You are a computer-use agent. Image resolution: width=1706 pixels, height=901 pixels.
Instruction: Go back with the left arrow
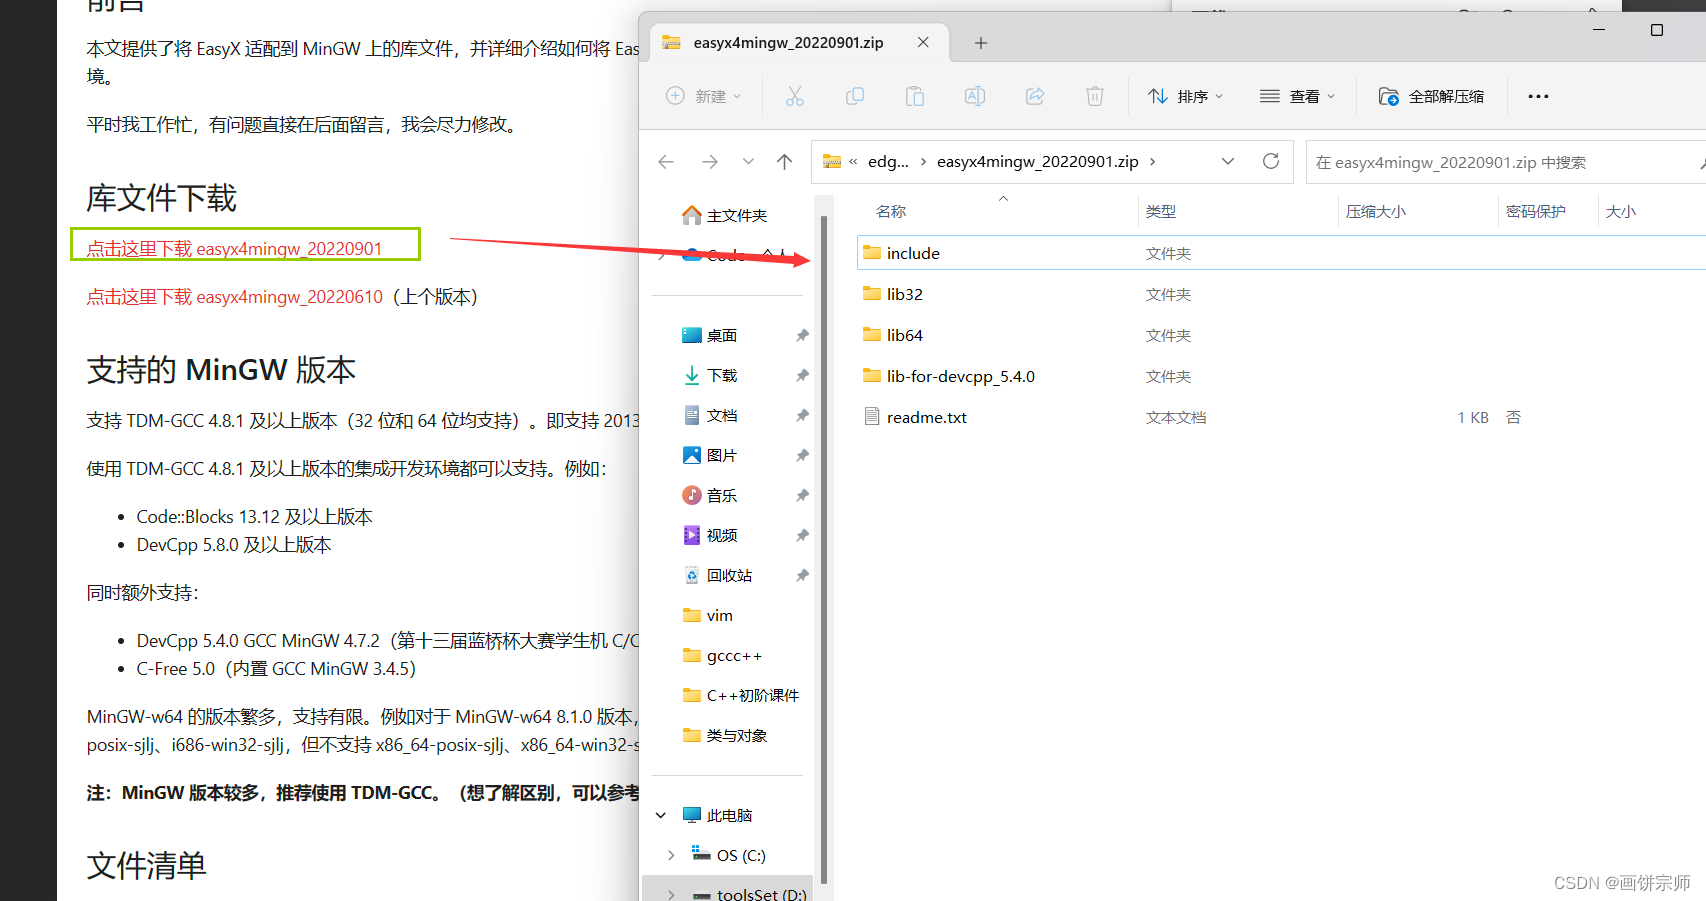(x=666, y=162)
